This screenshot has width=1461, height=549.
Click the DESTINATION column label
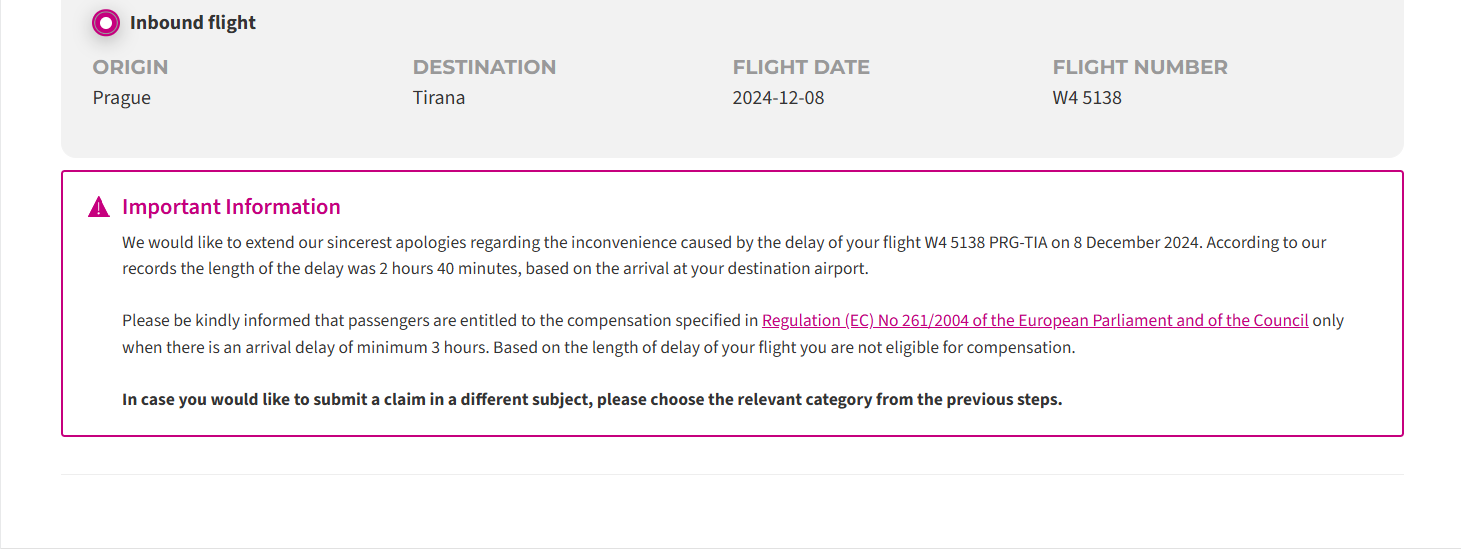(x=484, y=67)
